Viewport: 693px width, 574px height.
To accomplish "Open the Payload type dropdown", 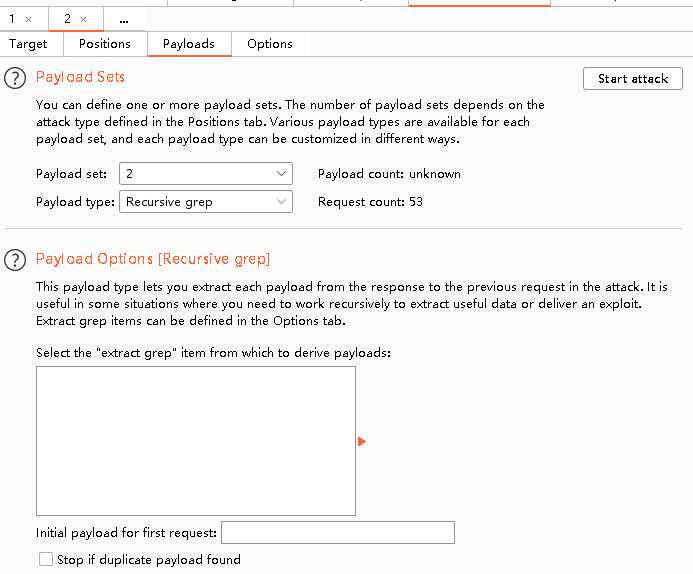I will (x=206, y=201).
